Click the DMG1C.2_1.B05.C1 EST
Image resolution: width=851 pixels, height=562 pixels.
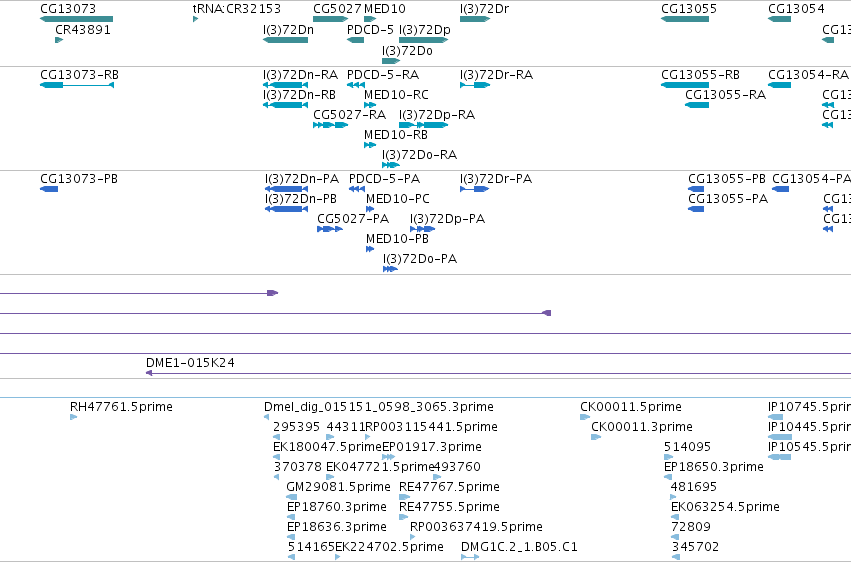[x=470, y=557]
